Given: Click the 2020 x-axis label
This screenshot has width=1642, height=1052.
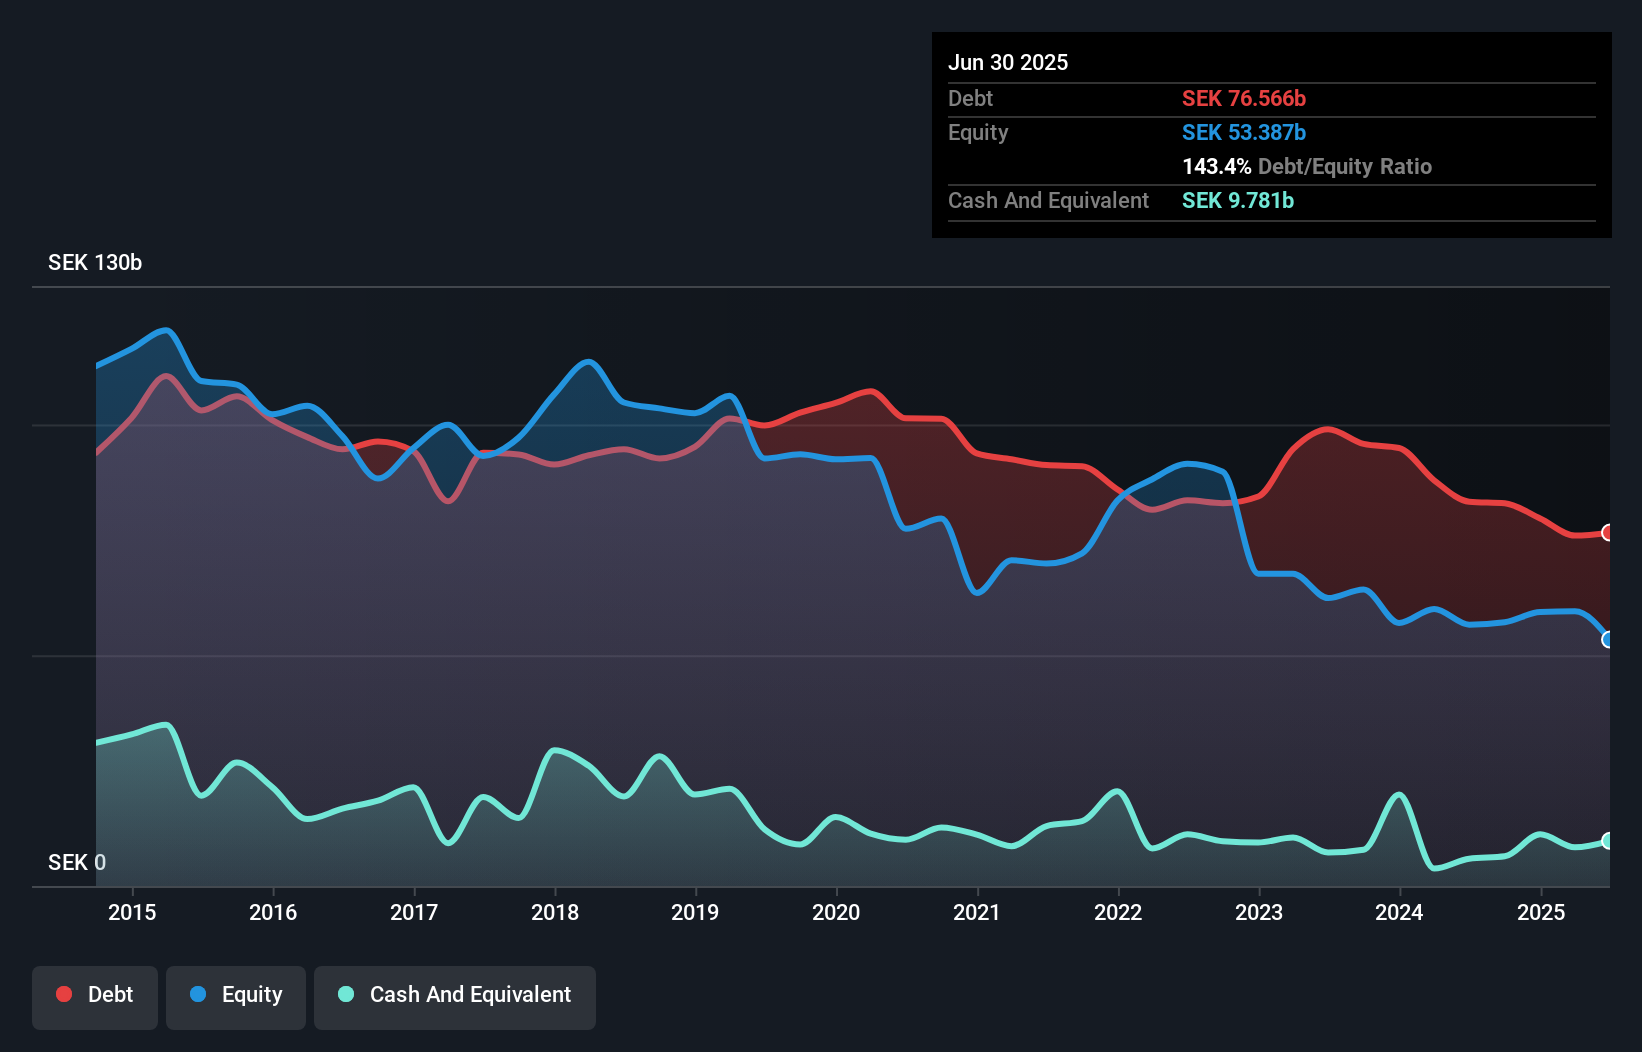Looking at the screenshot, I should pyautogui.click(x=836, y=912).
